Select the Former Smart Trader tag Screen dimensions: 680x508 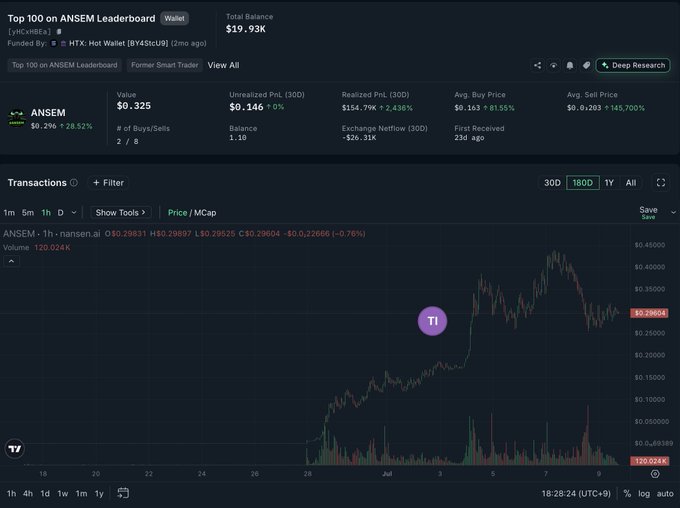pyautogui.click(x=164, y=65)
